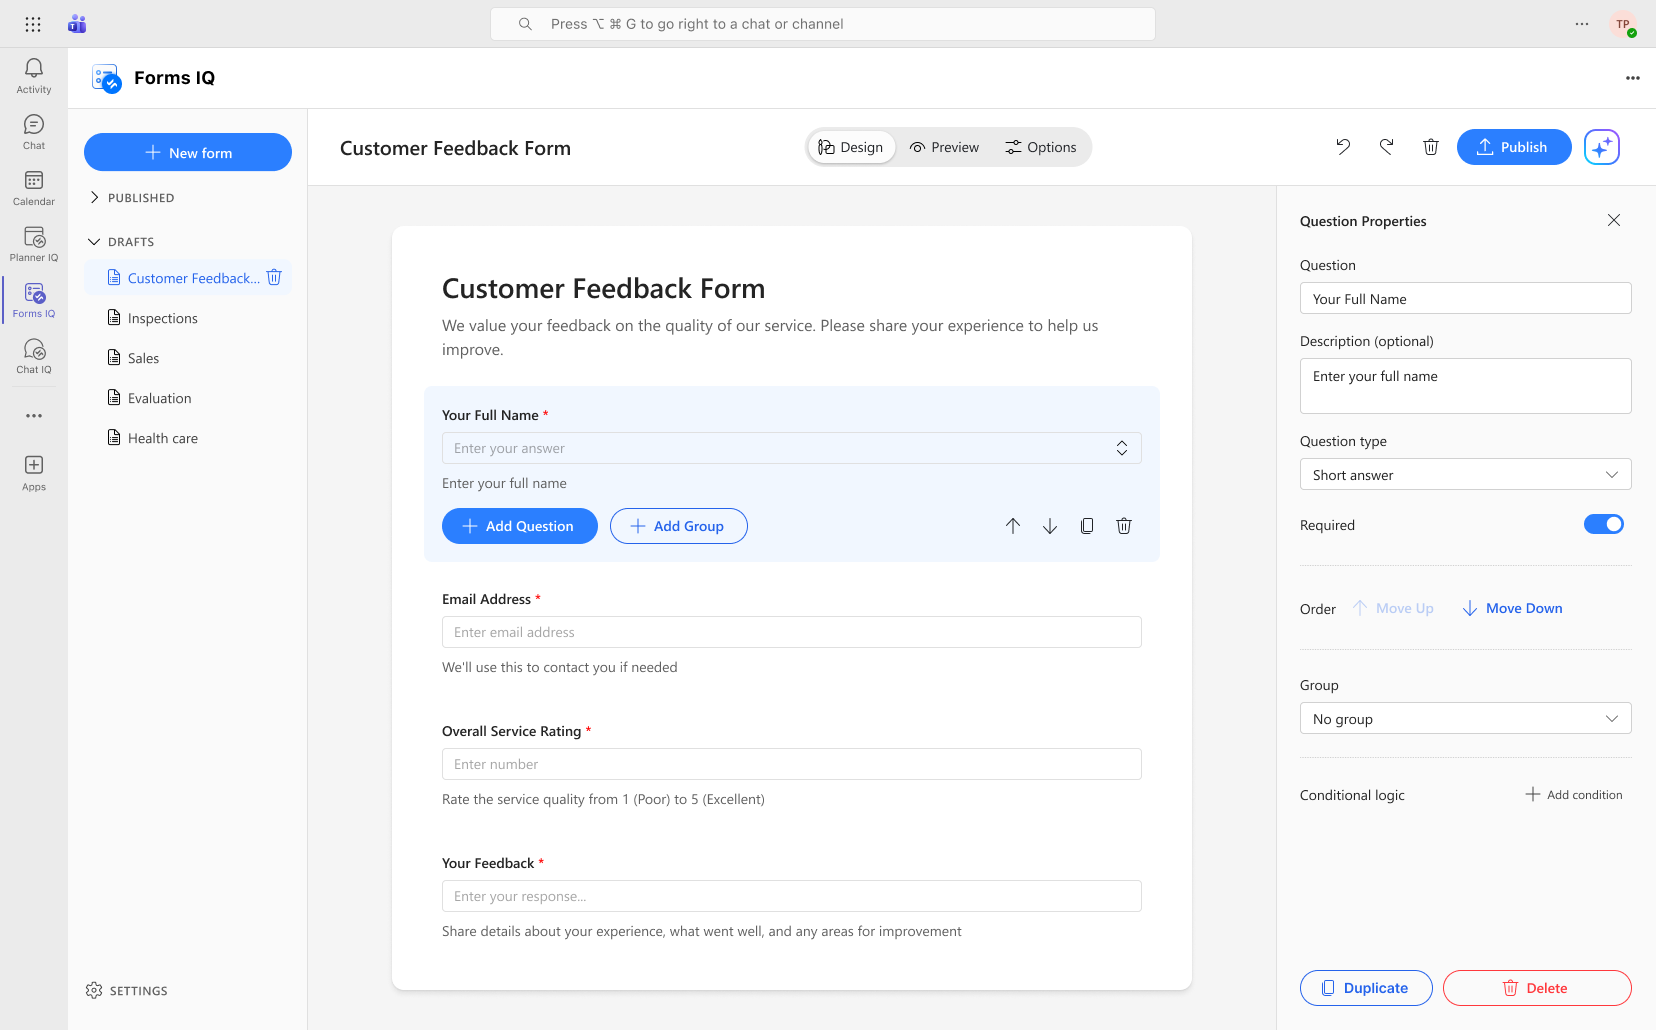The width and height of the screenshot is (1656, 1030).
Task: Duplicate question using the copy icon
Action: (x=1087, y=526)
